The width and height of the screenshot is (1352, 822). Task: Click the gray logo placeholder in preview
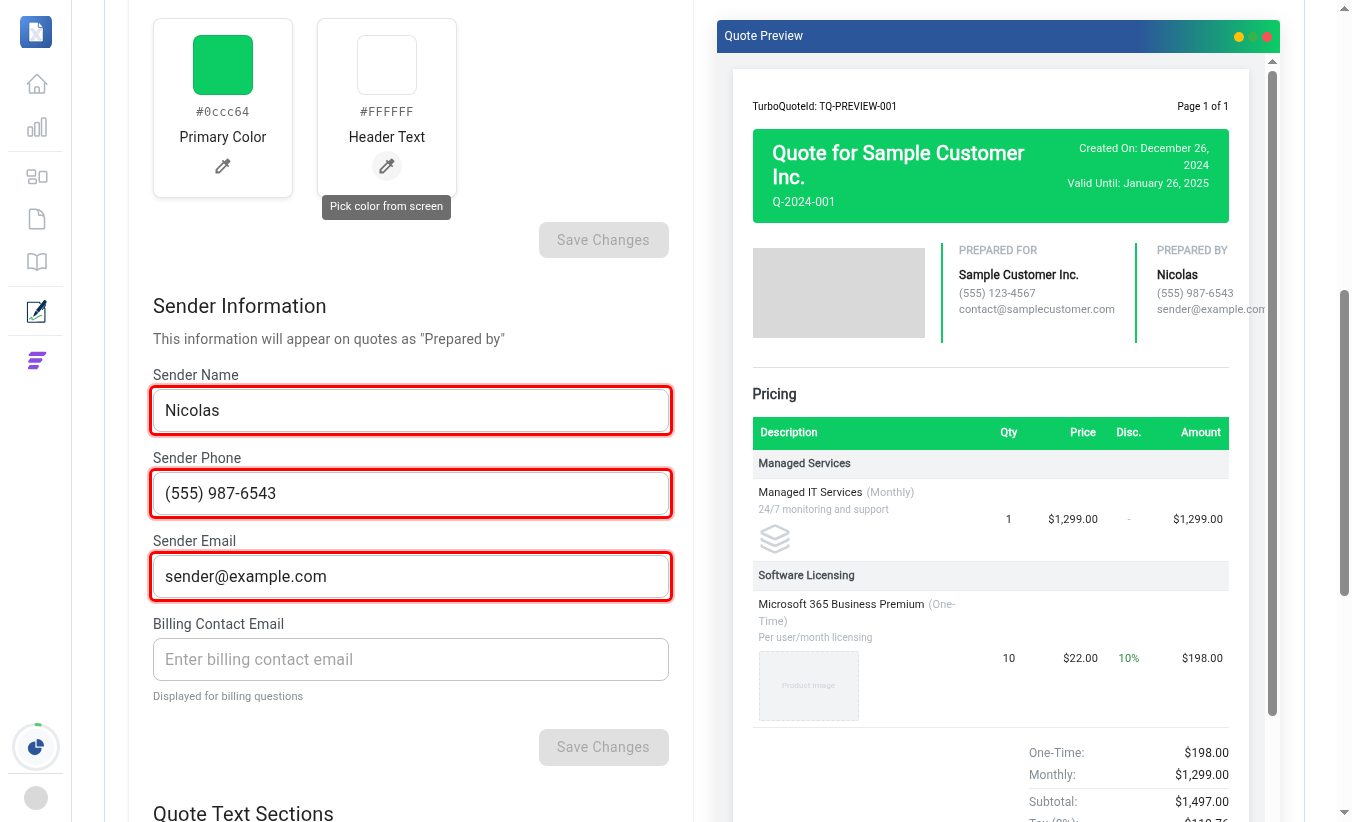click(839, 293)
